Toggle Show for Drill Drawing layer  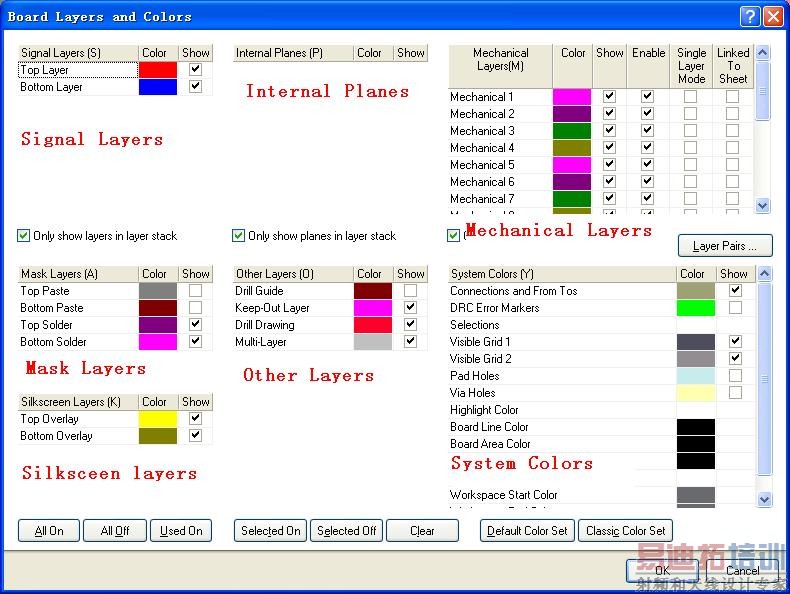point(411,324)
